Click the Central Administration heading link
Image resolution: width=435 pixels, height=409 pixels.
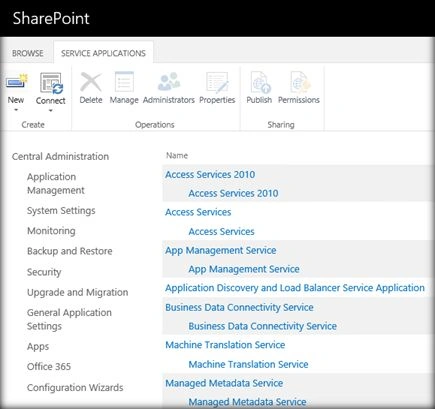[x=60, y=156]
